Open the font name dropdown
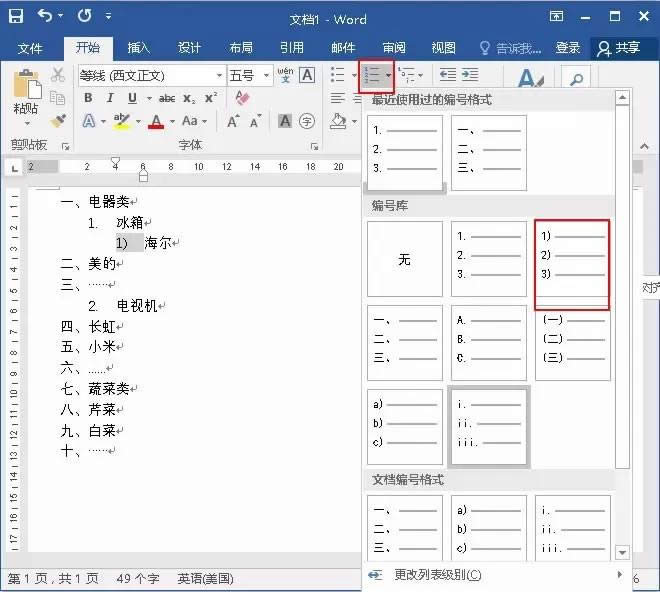This screenshot has width=660, height=592. [219, 76]
